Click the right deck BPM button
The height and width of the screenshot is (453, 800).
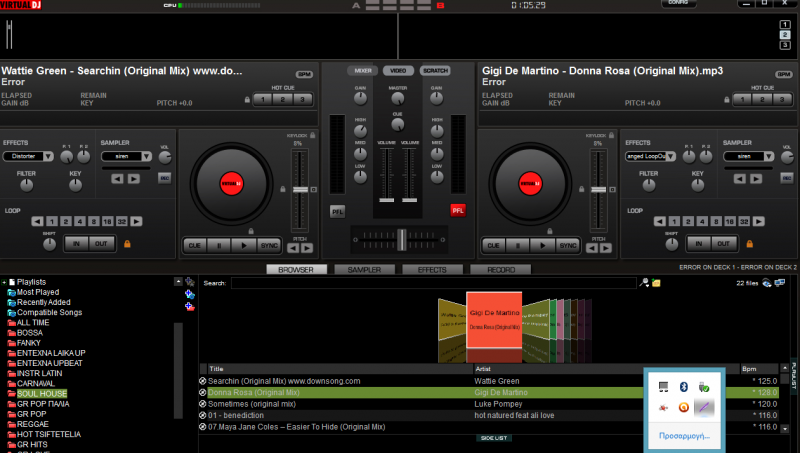[x=783, y=74]
